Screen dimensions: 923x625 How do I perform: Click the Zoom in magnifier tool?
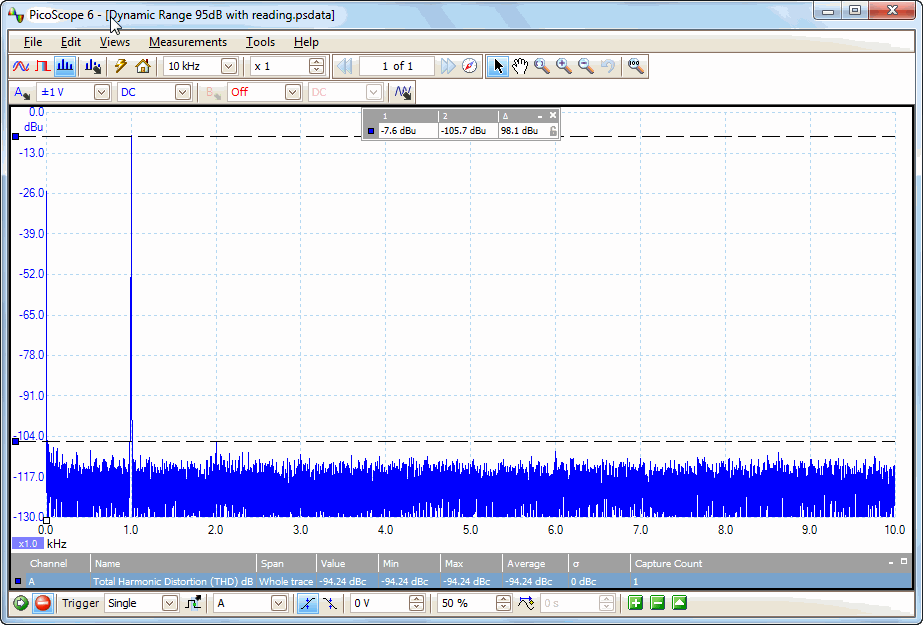click(x=564, y=66)
